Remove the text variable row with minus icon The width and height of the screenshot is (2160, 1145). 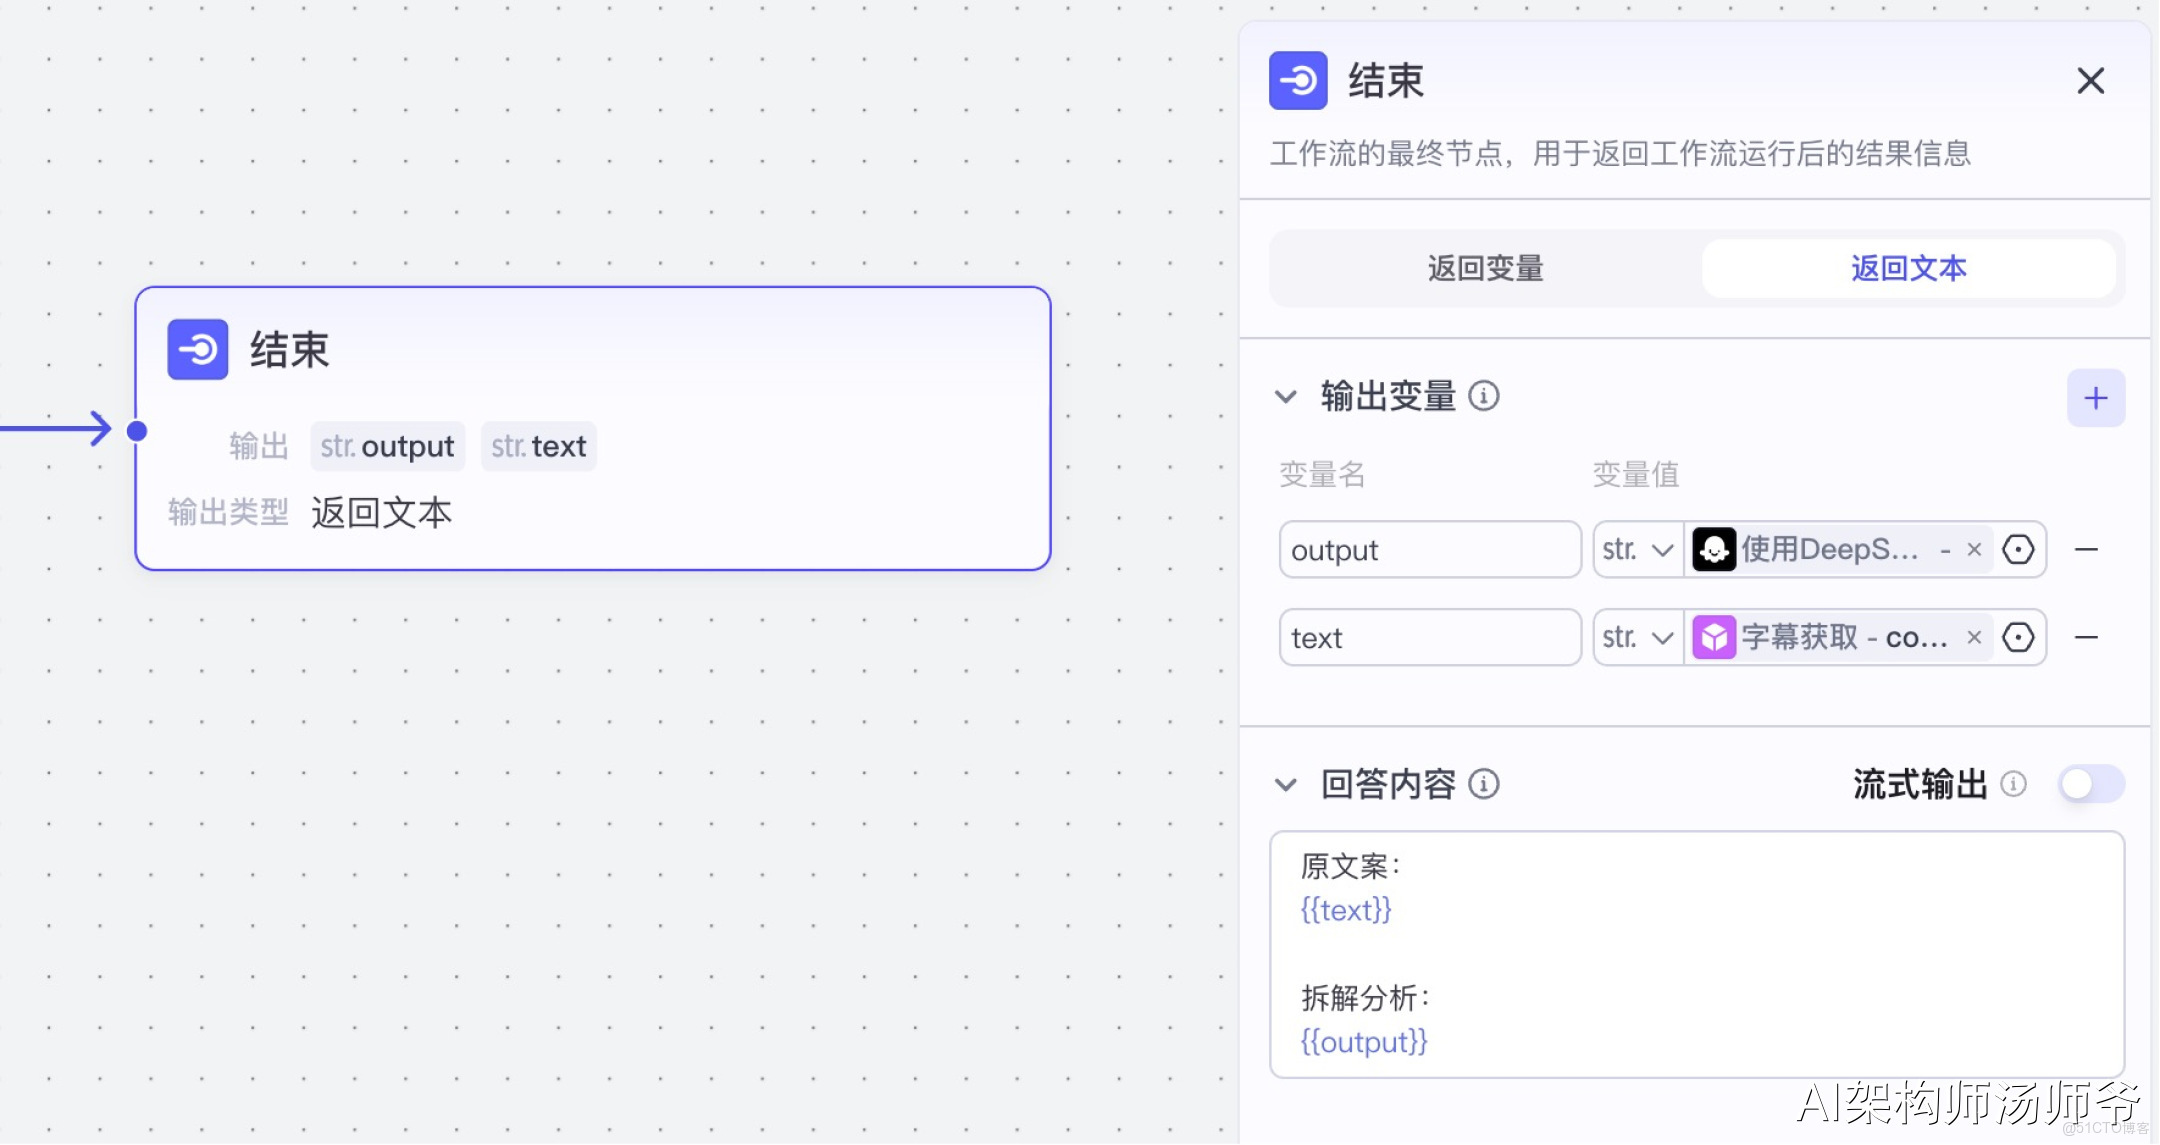[x=2086, y=638]
